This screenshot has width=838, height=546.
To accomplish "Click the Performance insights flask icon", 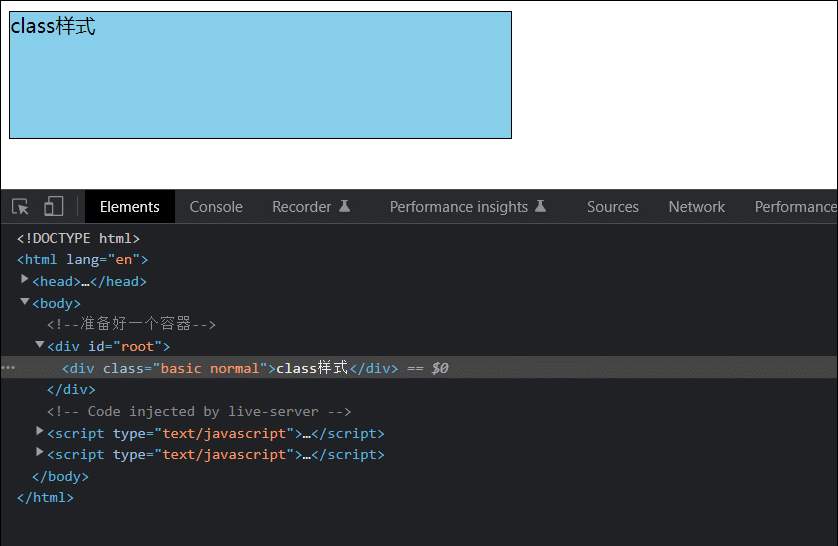I will click(x=540, y=206).
